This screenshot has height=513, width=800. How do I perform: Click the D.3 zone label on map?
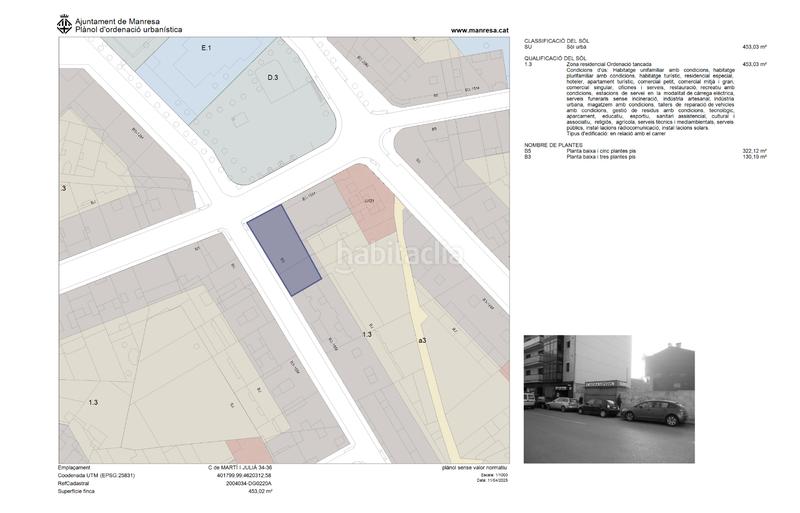[272, 77]
